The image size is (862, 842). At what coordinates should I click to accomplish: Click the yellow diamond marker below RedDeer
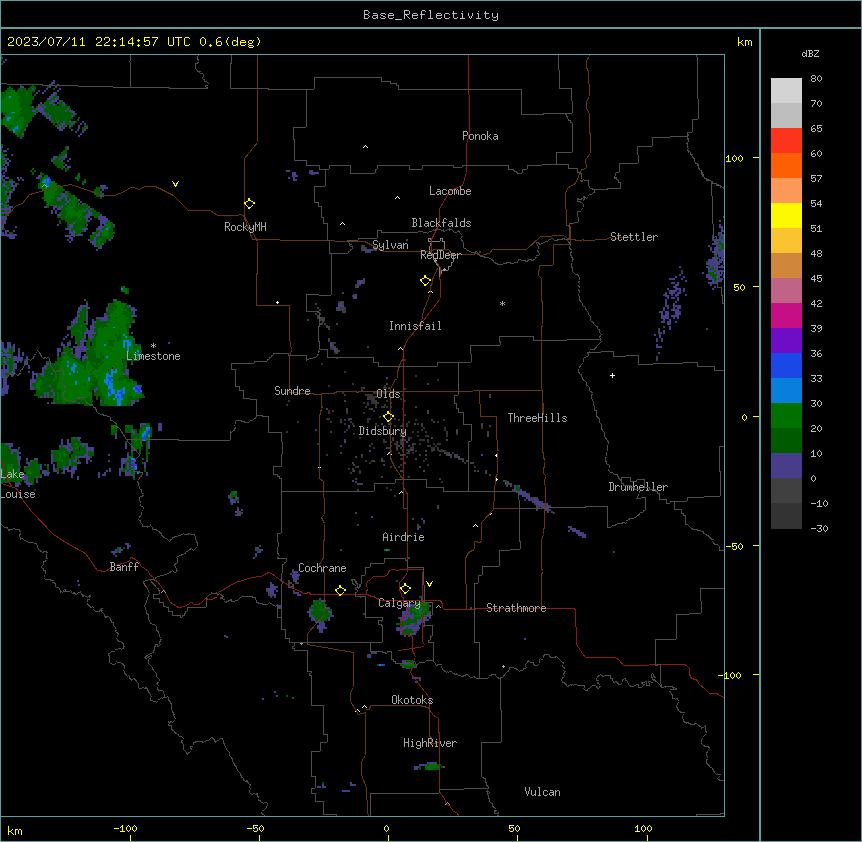click(425, 281)
